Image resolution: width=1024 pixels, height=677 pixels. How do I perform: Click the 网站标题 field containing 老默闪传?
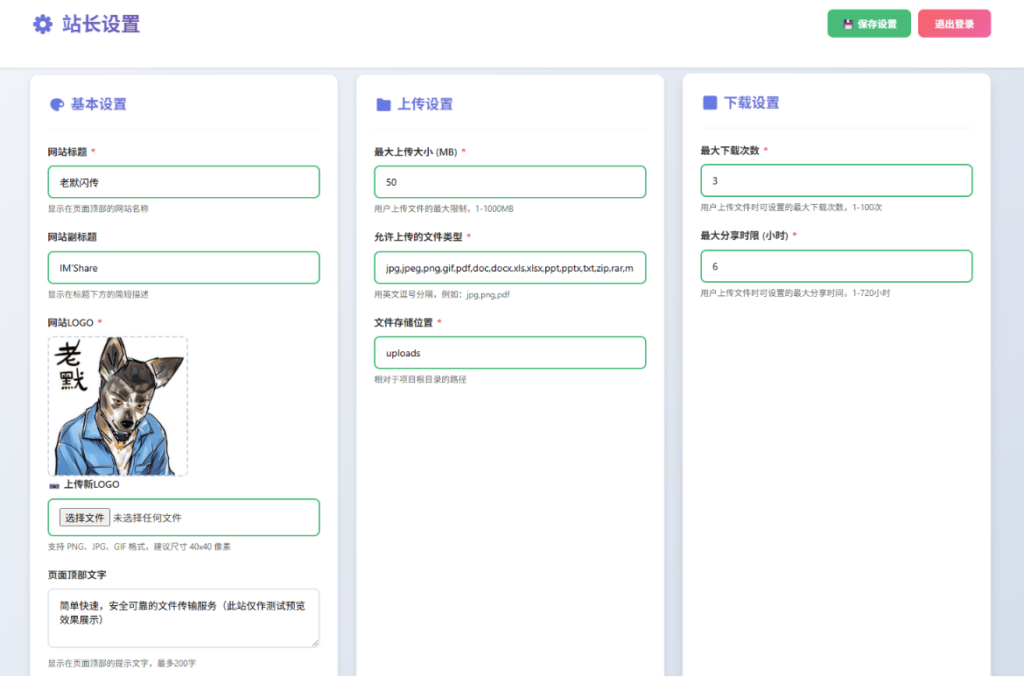(183, 181)
